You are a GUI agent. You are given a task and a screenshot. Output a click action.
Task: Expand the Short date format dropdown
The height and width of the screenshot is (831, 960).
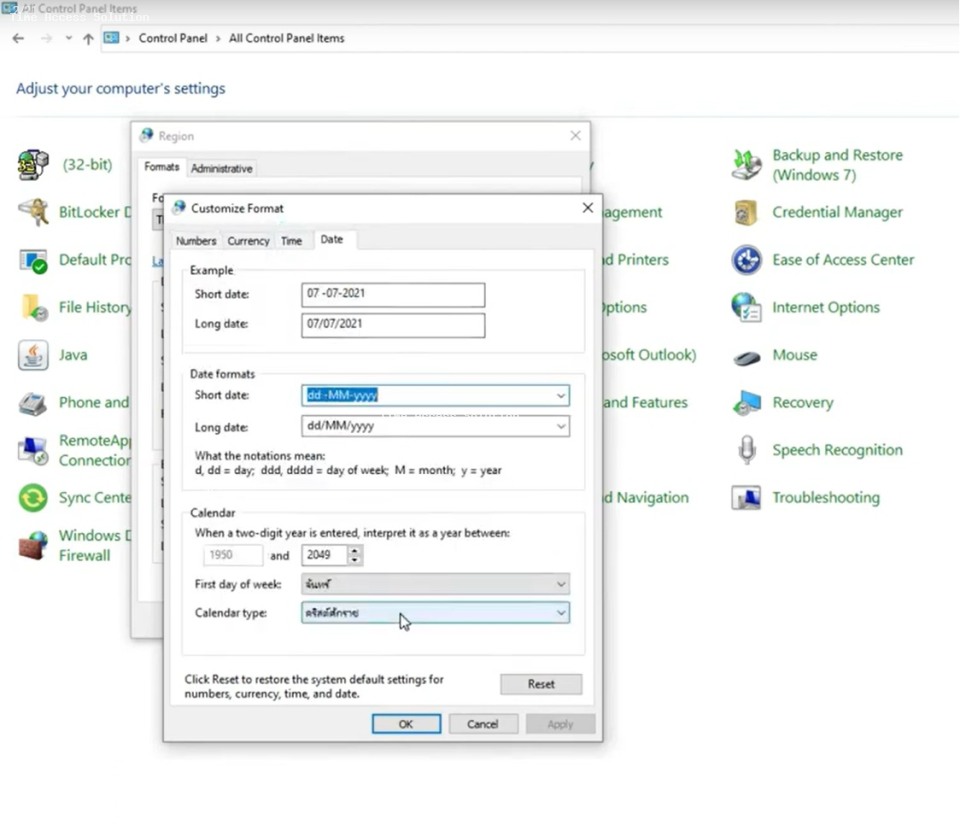(560, 396)
